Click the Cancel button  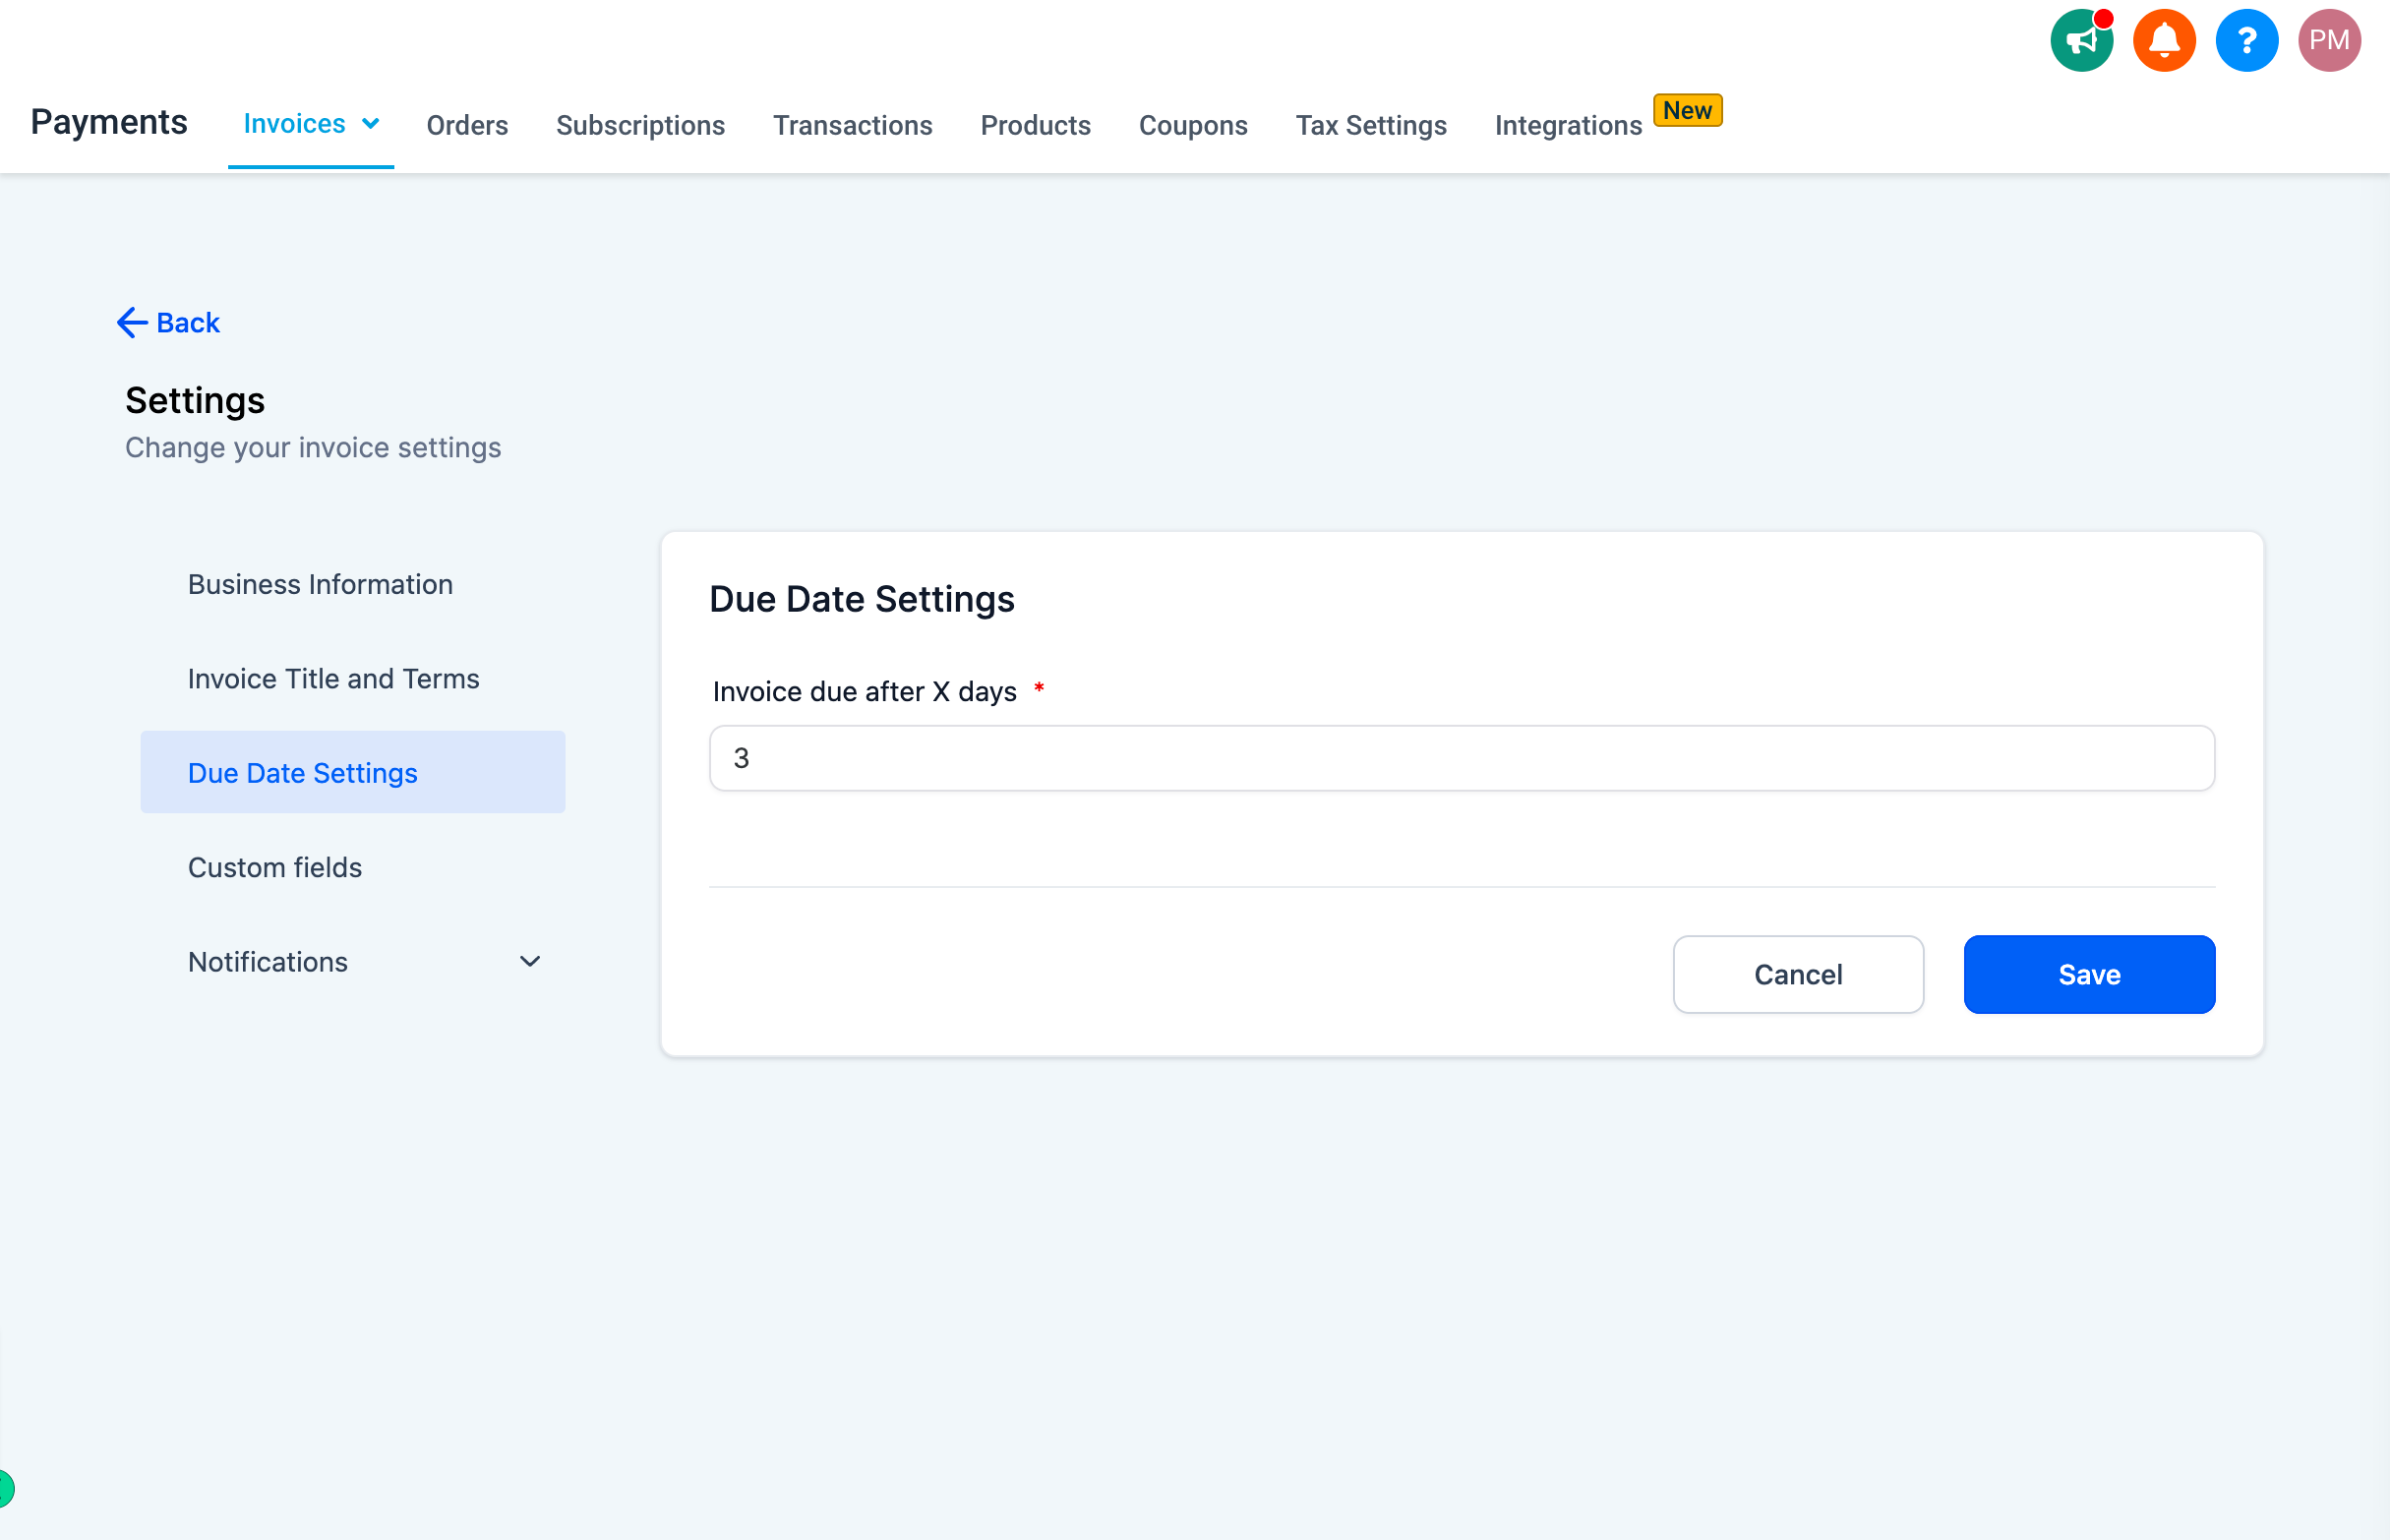coord(1798,974)
